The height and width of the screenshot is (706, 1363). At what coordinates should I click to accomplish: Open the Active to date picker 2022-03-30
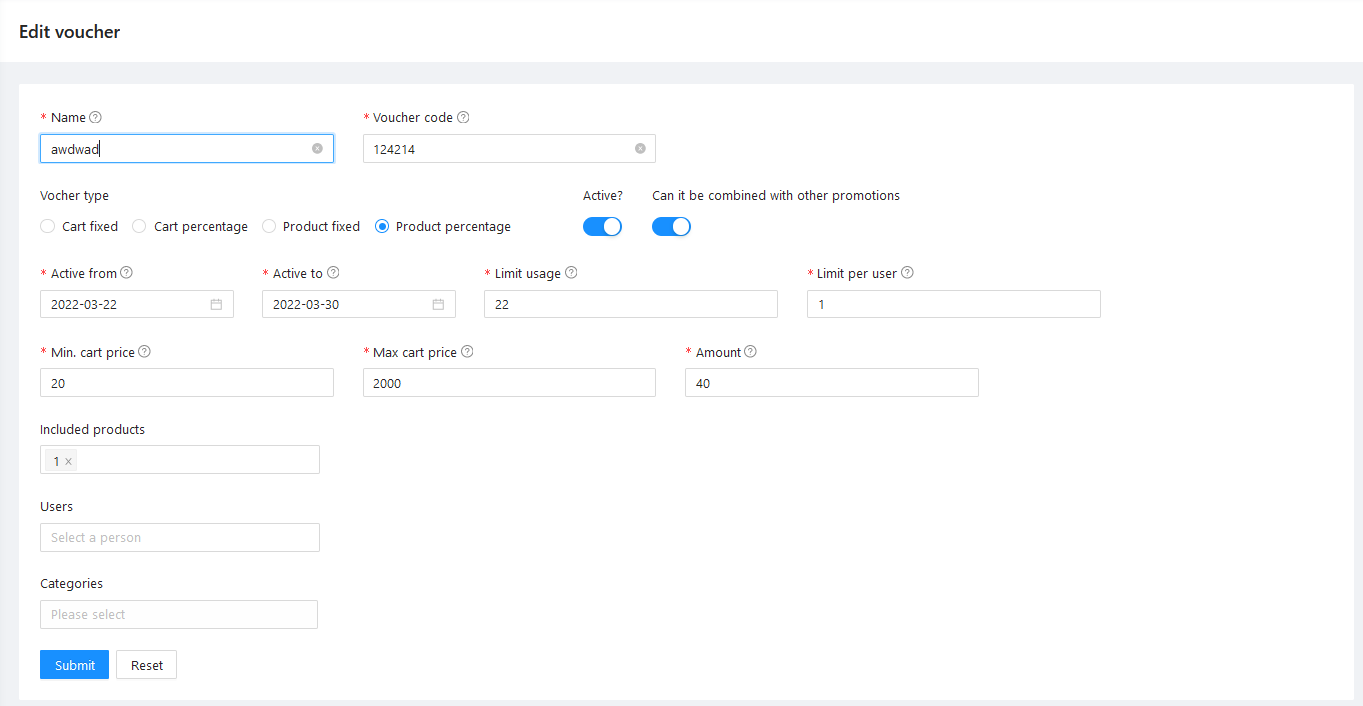click(x=359, y=304)
